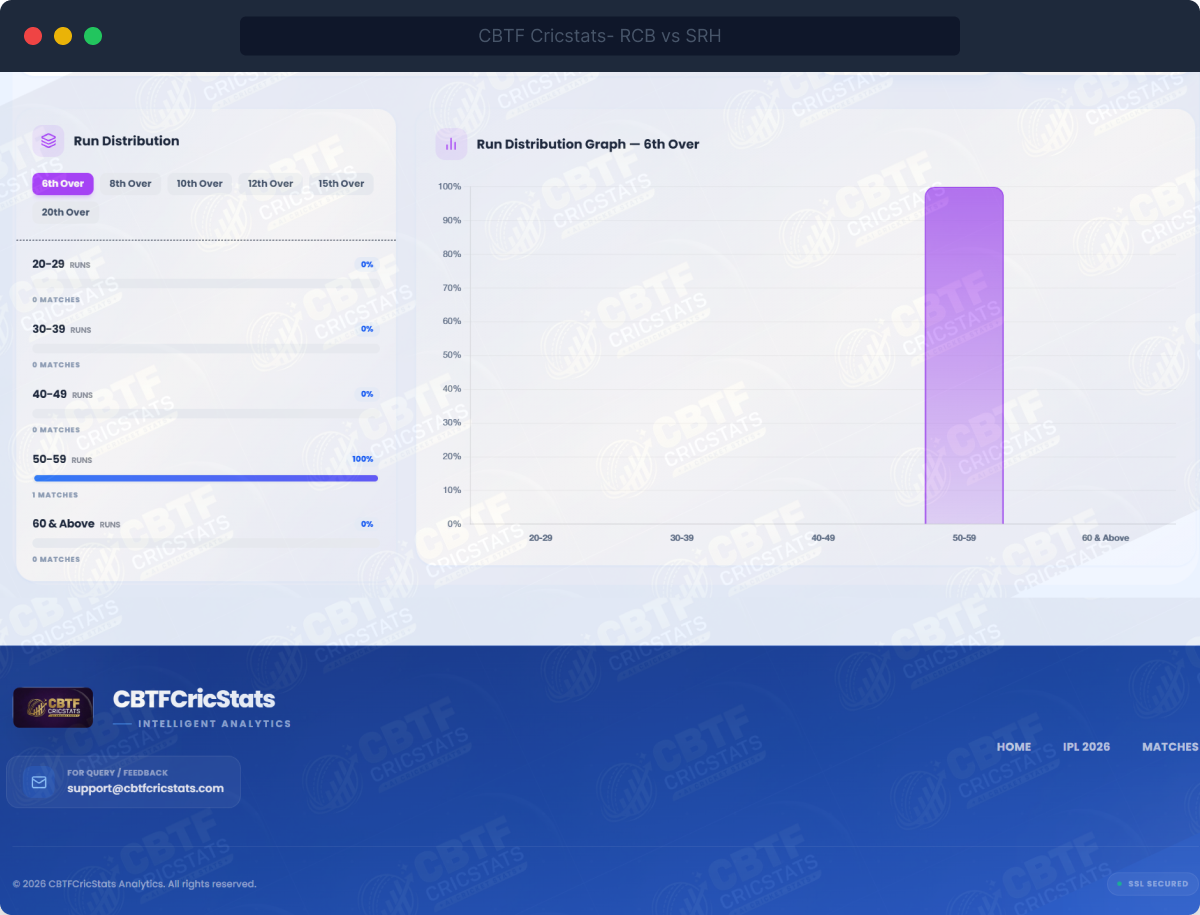1200x915 pixels.
Task: Open the 15th Over tab
Action: coord(341,184)
